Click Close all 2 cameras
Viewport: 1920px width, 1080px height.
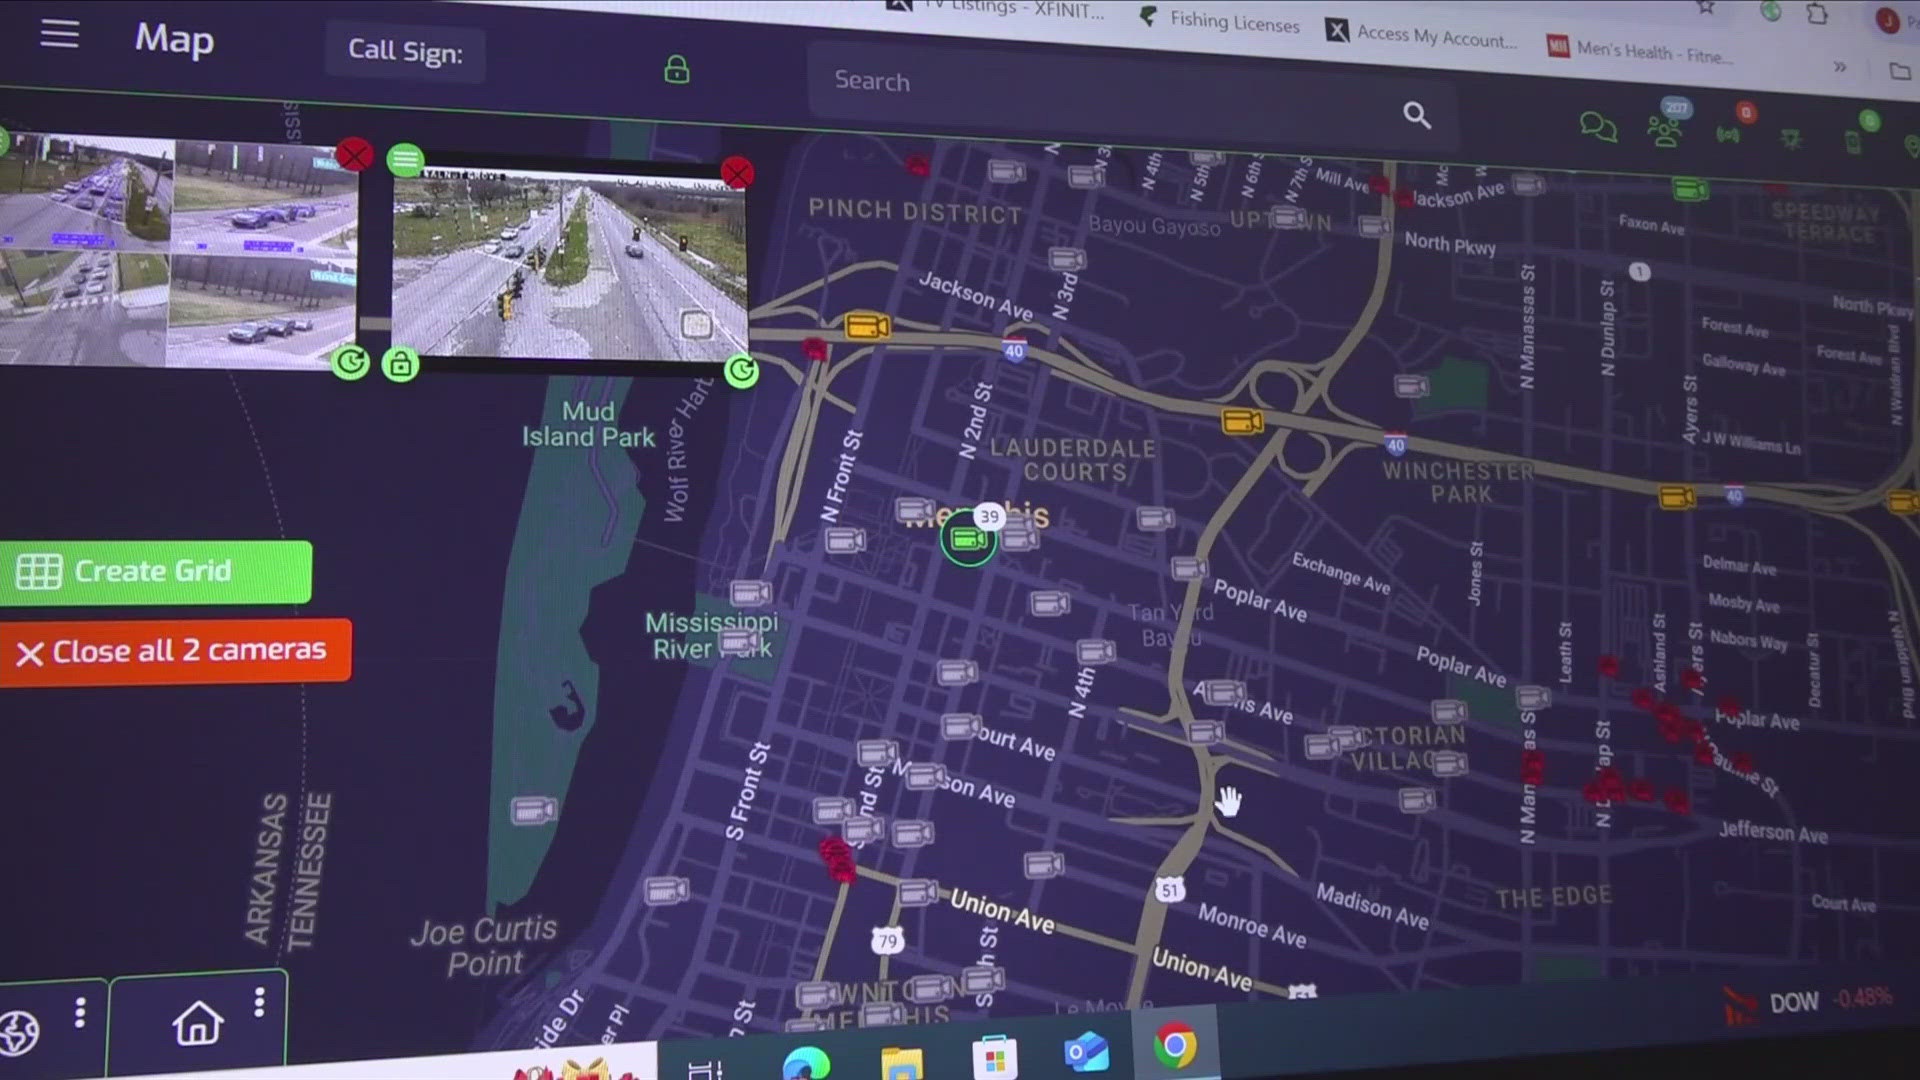click(x=176, y=651)
